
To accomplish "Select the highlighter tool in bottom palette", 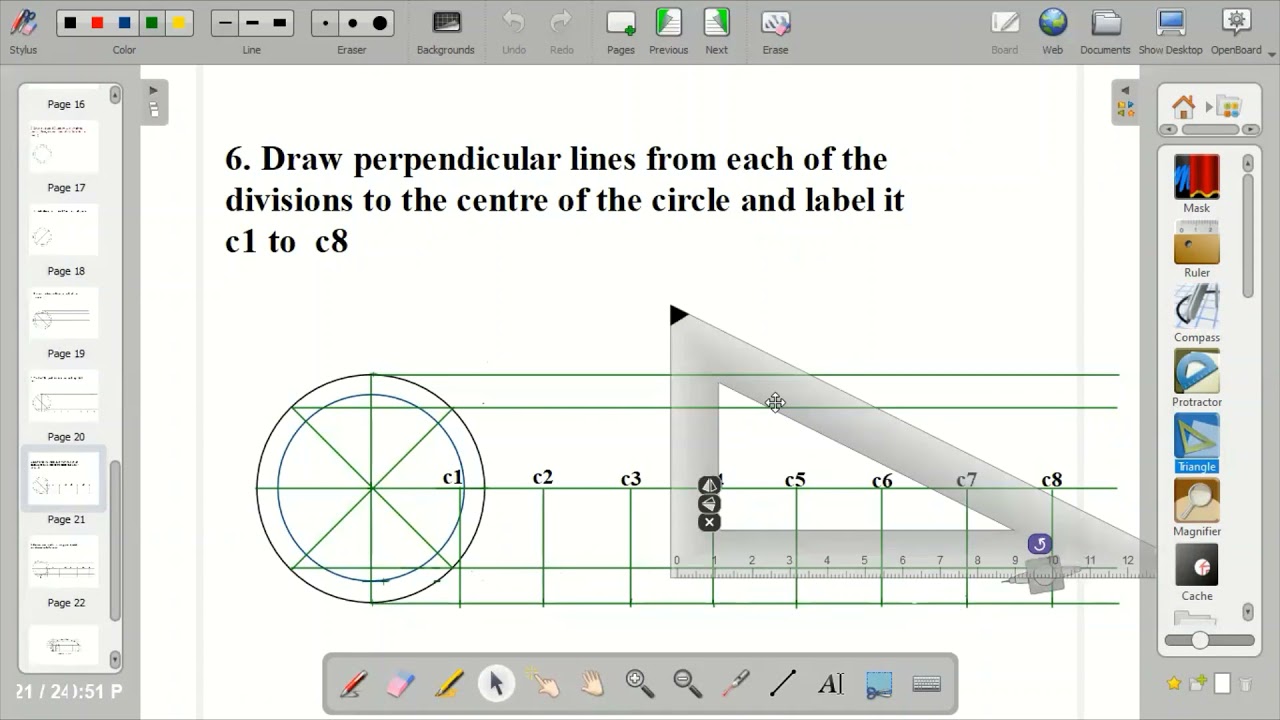I will [449, 684].
